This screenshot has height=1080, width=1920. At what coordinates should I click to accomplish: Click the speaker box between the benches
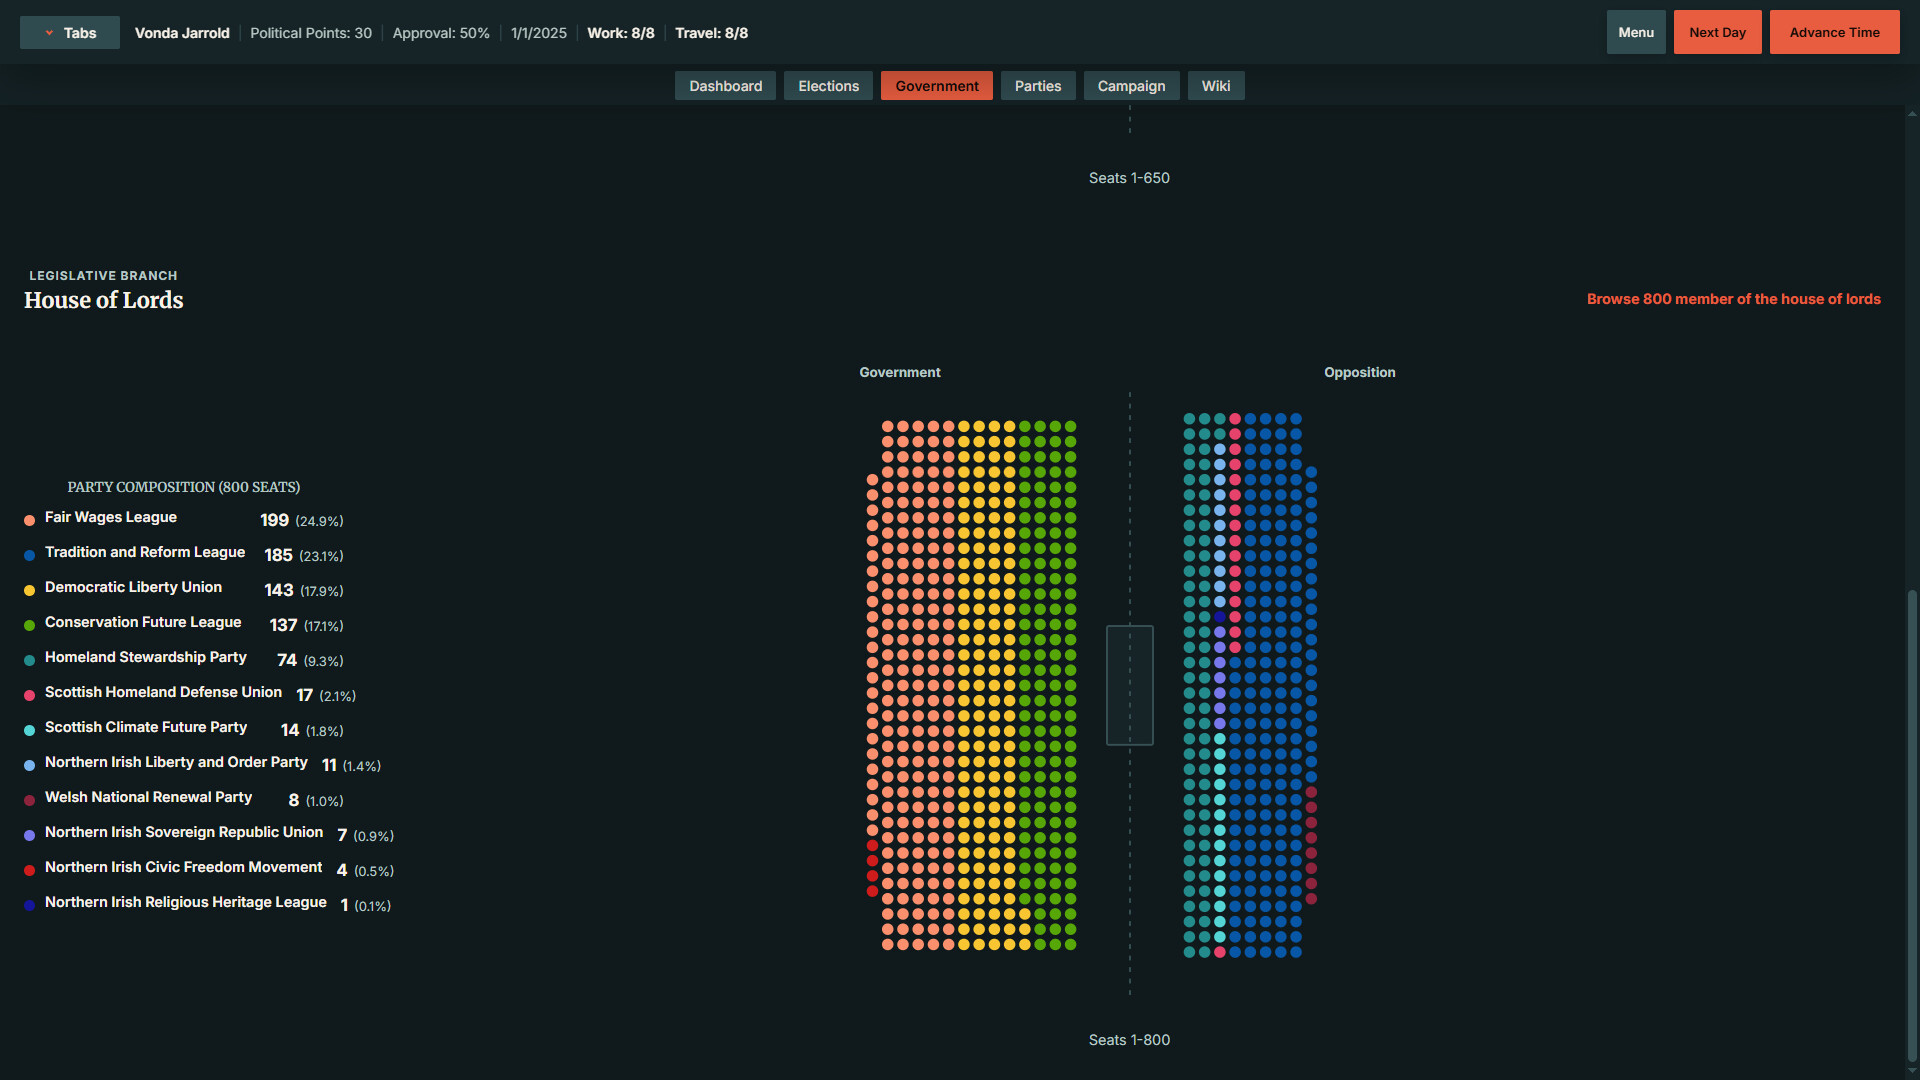1130,685
